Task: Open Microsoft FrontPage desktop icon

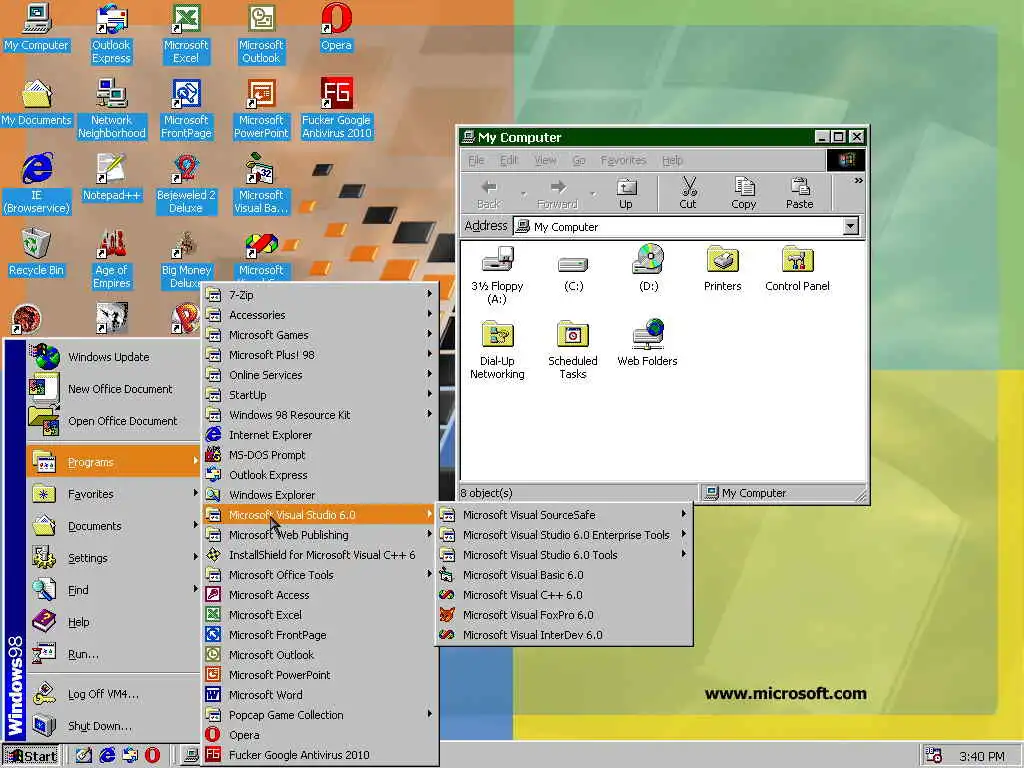Action: click(x=186, y=109)
